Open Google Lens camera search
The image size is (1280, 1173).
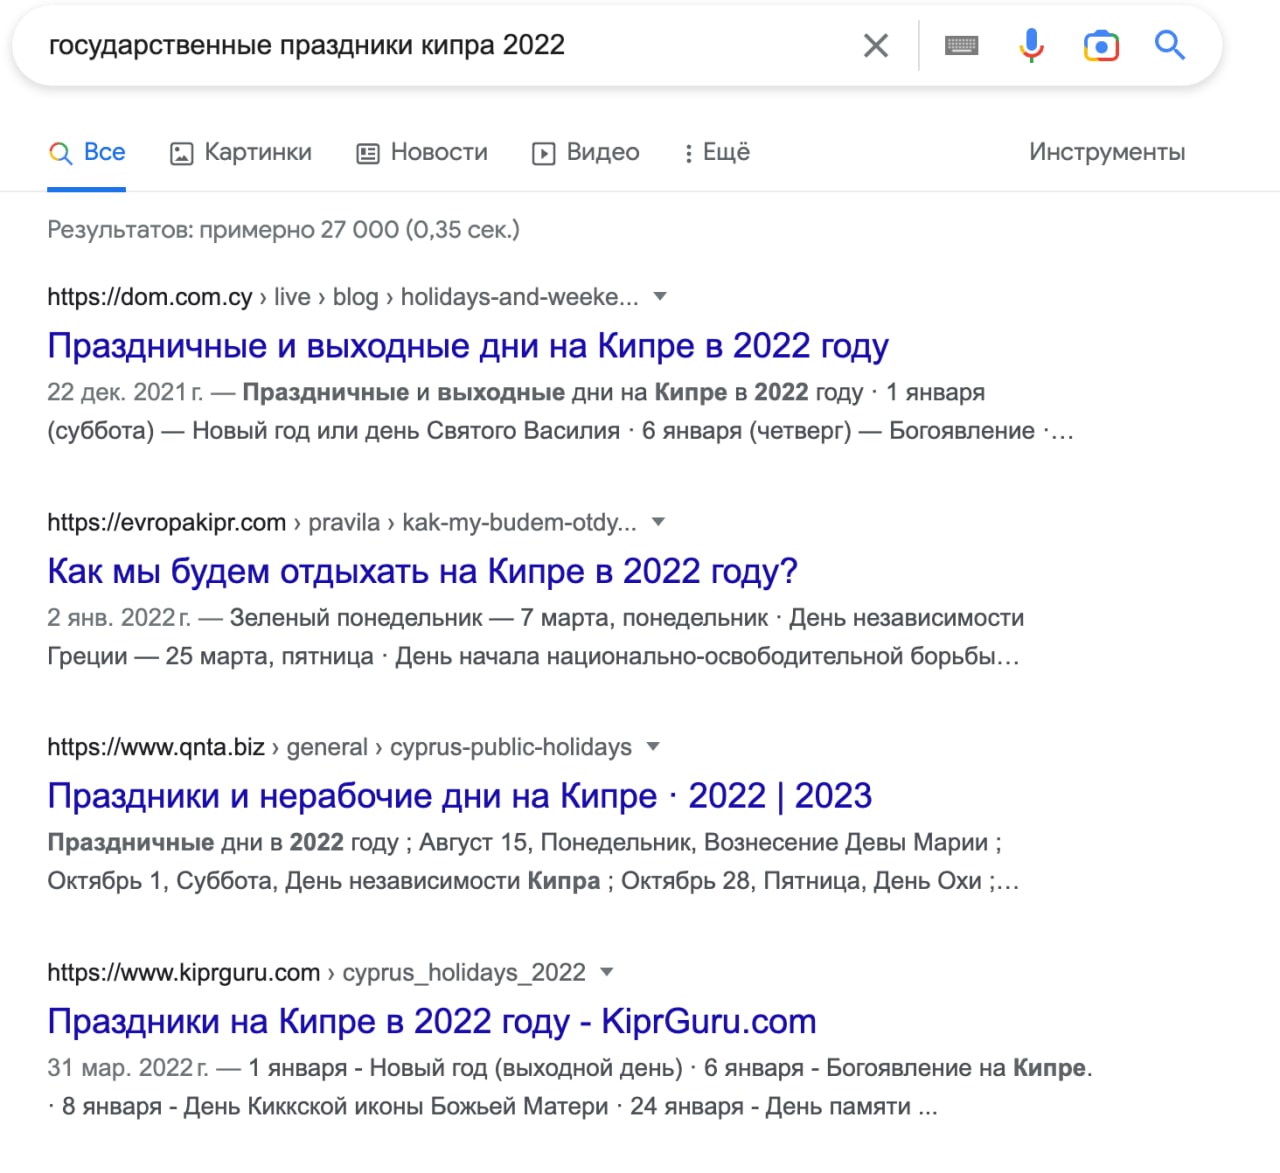point(1100,46)
